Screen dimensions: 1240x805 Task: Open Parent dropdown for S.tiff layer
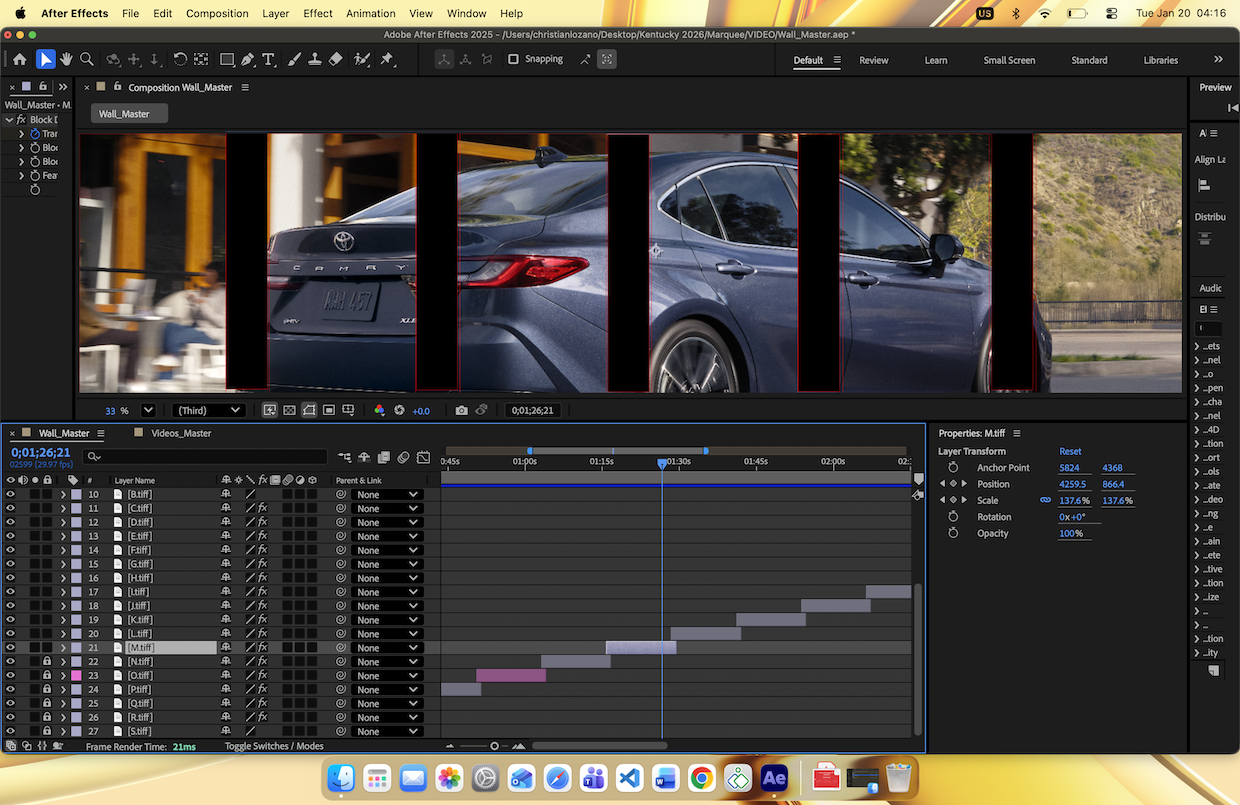(x=387, y=732)
